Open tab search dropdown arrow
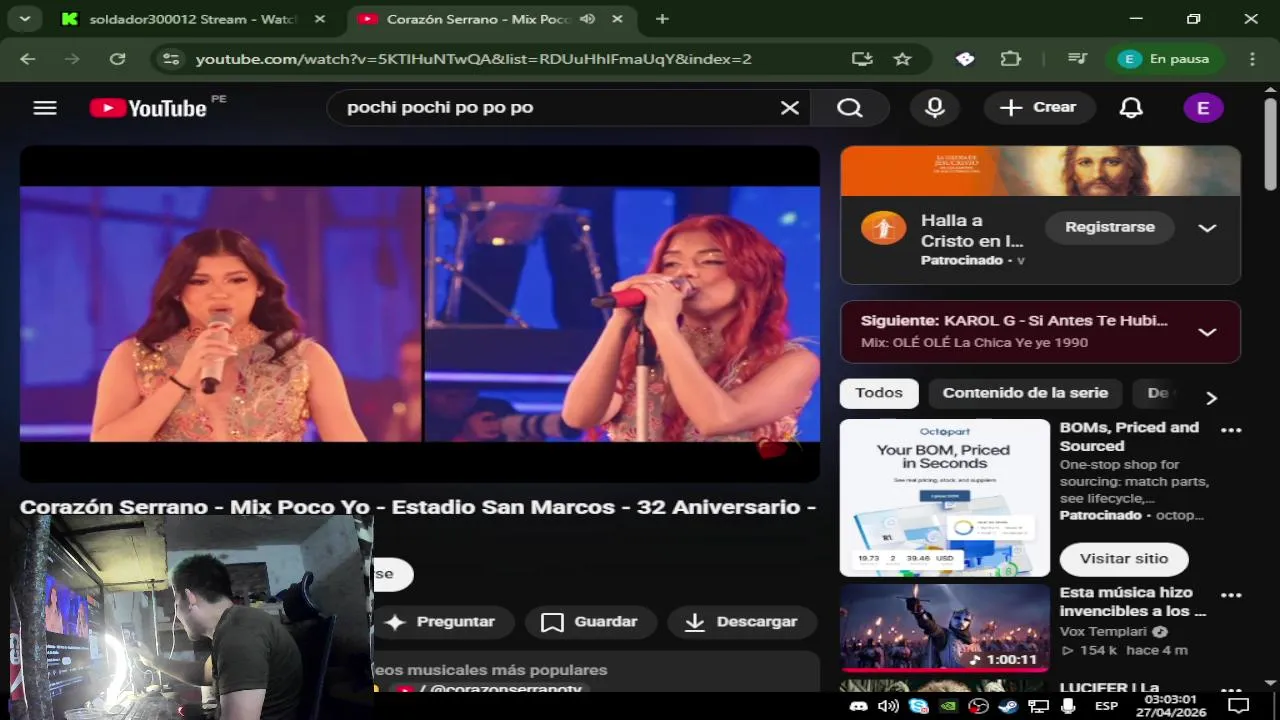This screenshot has height=720, width=1280. click(24, 19)
